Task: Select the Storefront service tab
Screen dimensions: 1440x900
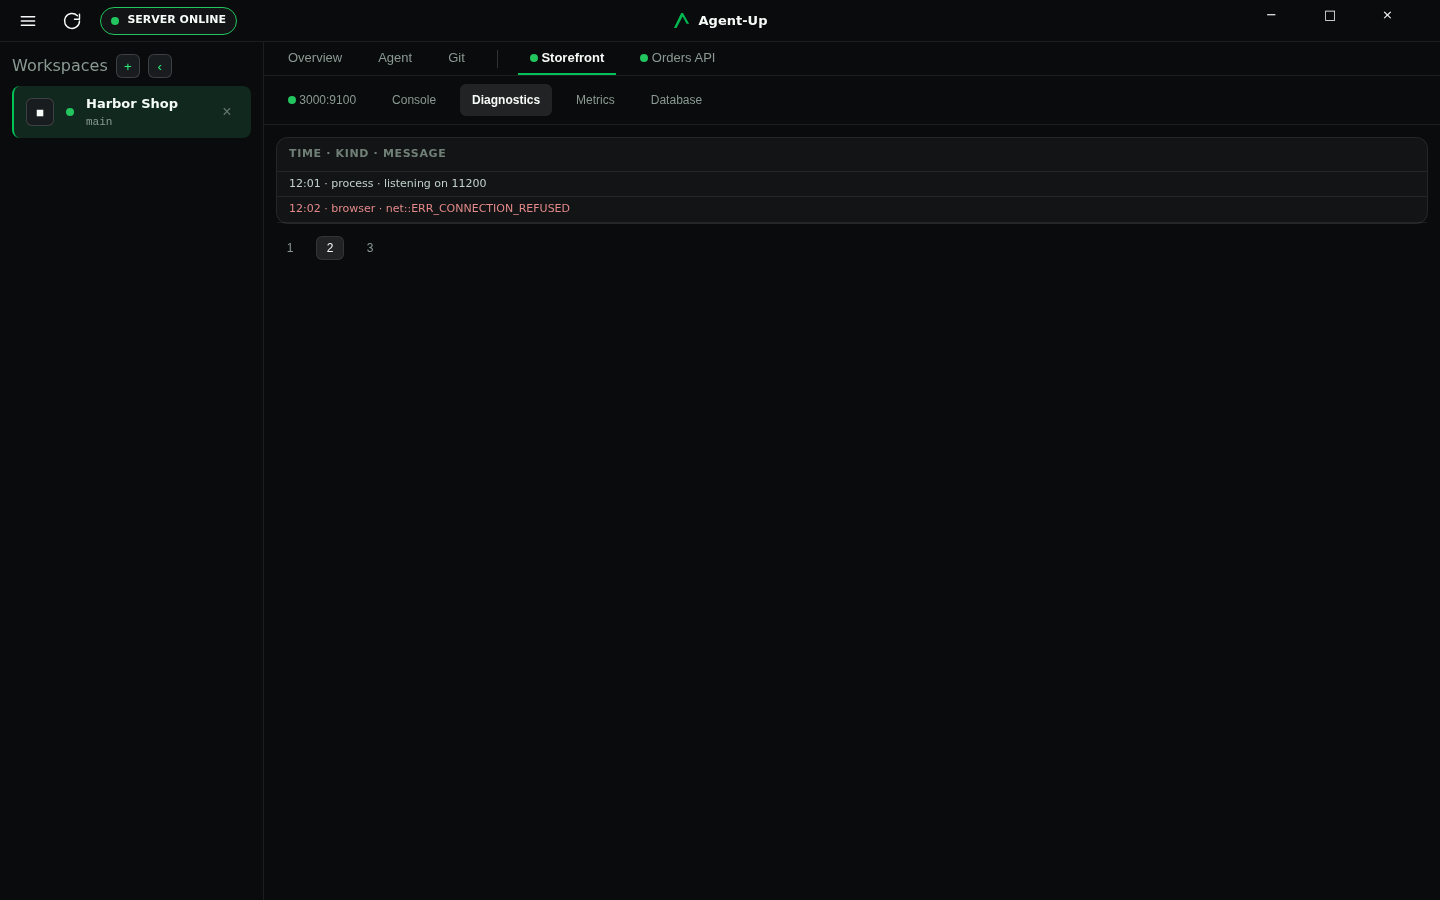Action: (x=567, y=58)
